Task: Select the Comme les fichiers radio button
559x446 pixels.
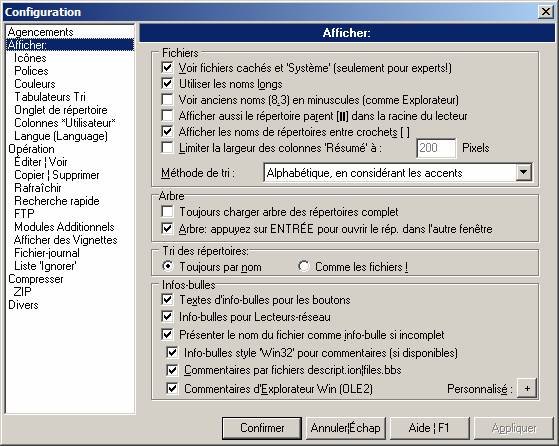Action: tap(303, 266)
